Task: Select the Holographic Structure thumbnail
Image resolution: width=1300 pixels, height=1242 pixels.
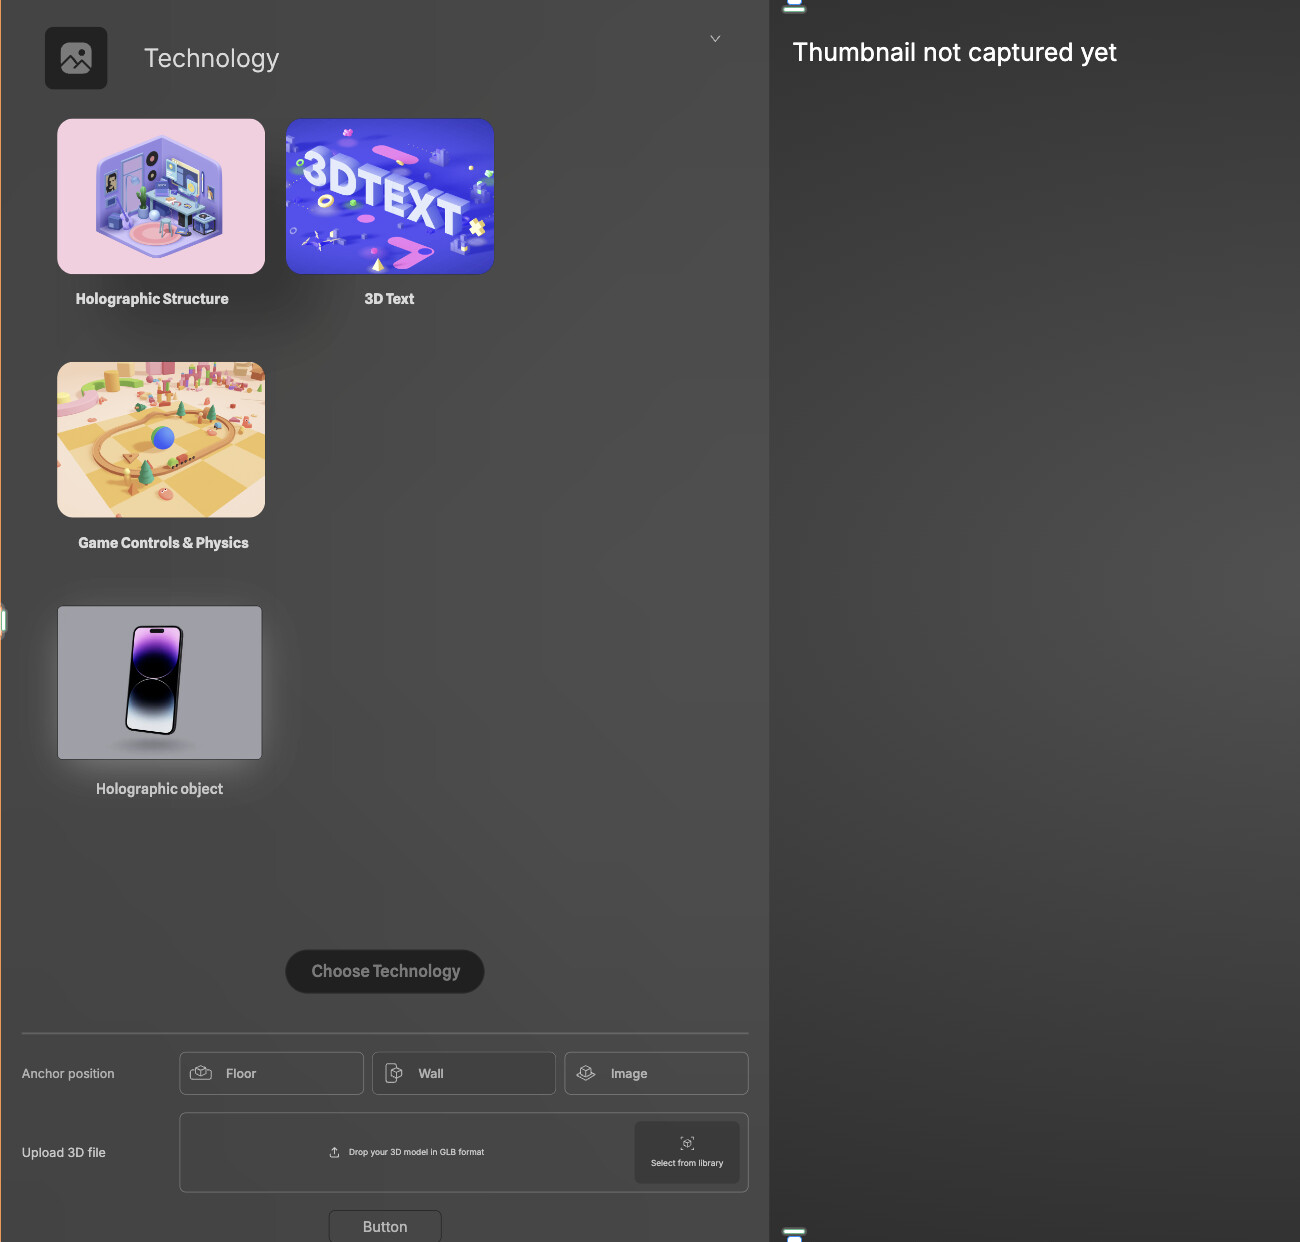Action: [161, 196]
